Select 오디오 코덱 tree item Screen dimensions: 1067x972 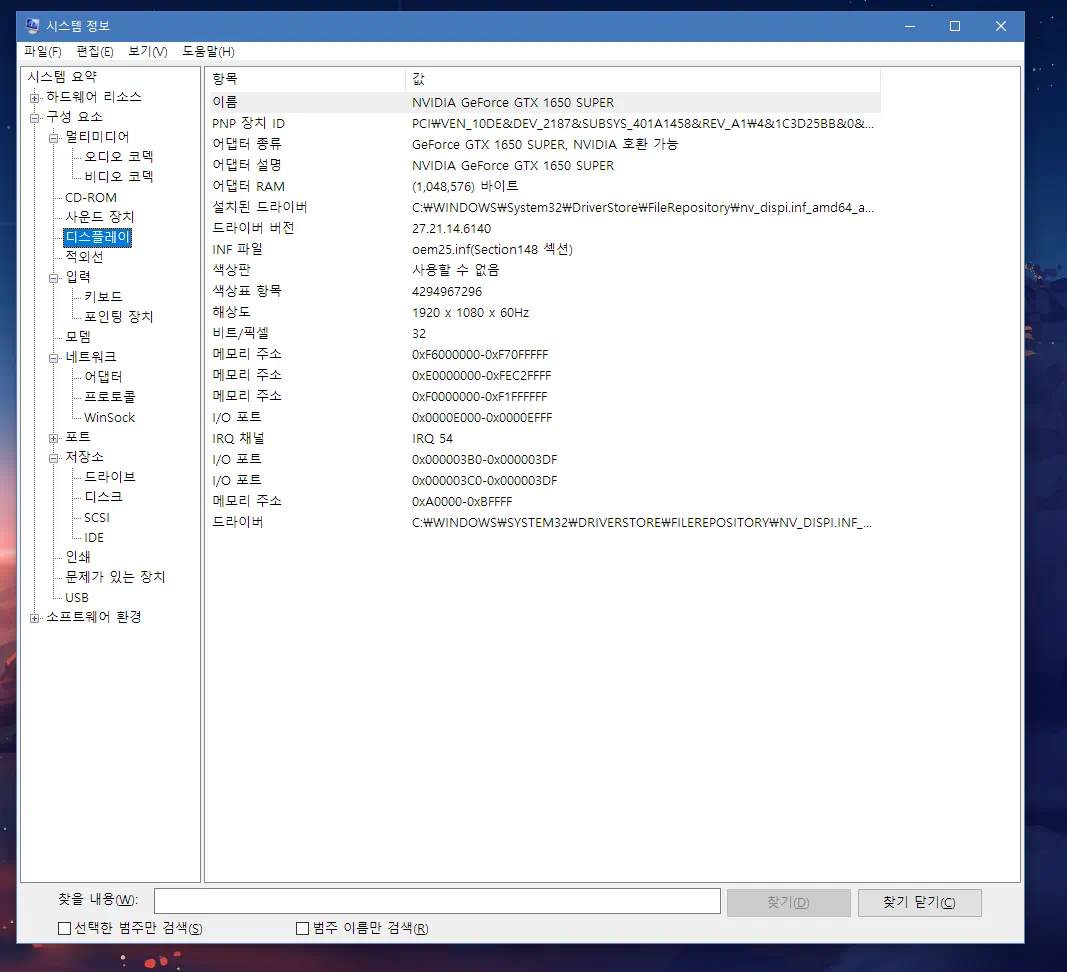(x=118, y=157)
